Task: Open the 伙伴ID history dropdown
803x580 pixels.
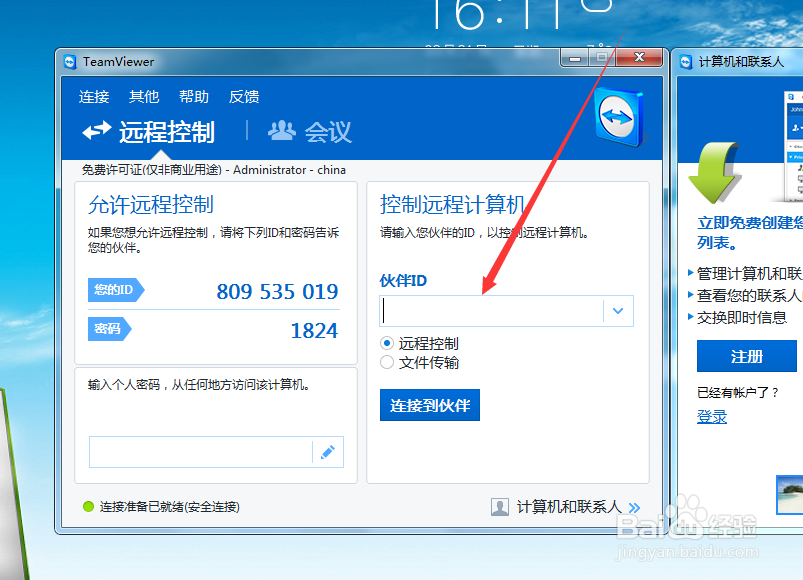Action: pos(619,311)
